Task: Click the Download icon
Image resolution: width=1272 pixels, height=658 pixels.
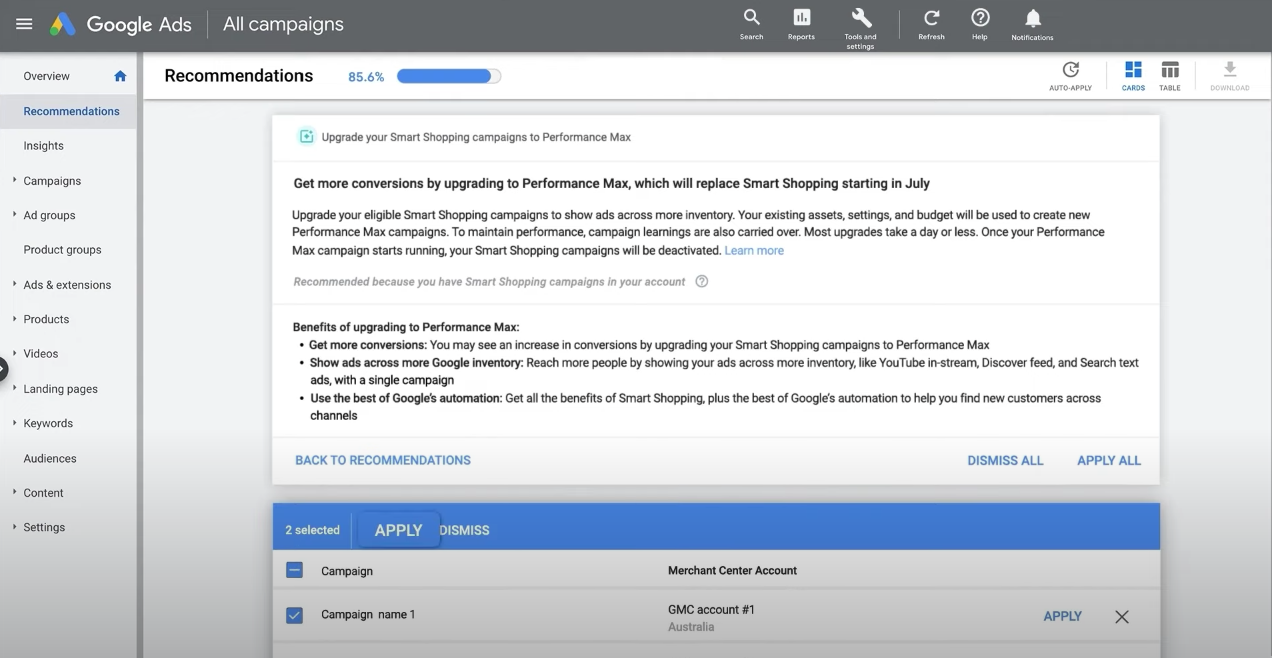Action: [x=1230, y=76]
